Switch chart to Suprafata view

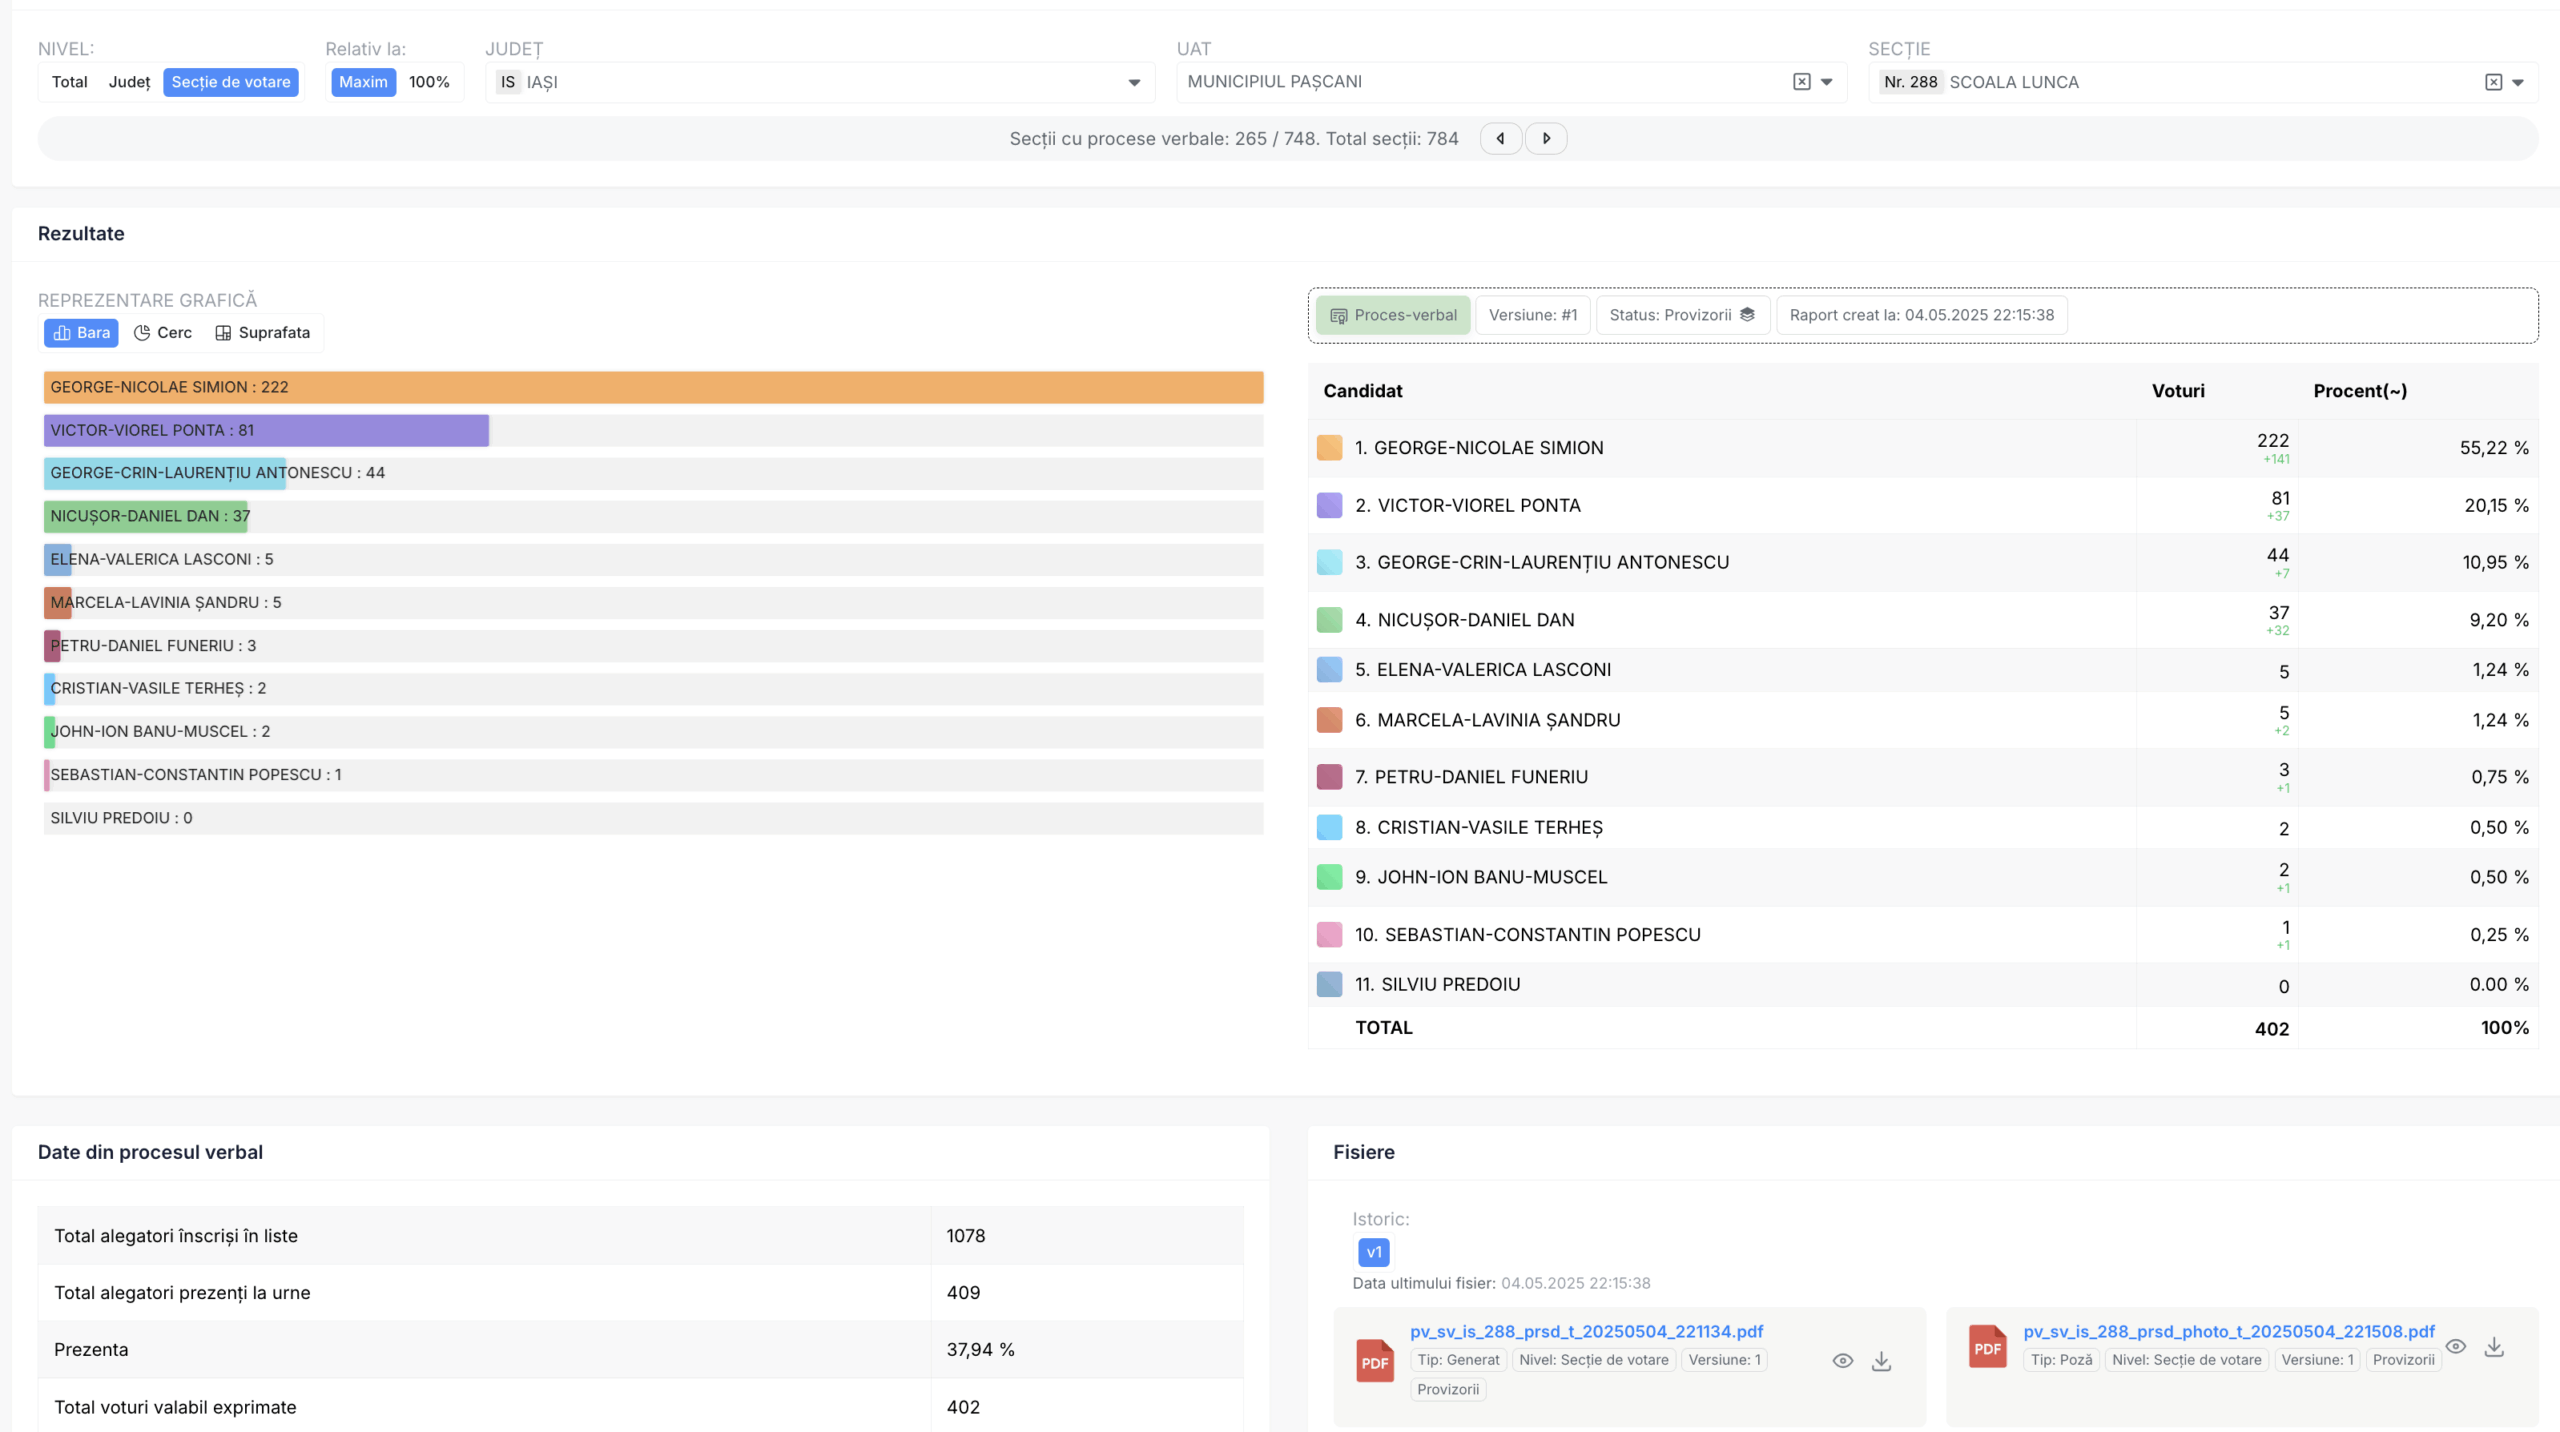(263, 333)
